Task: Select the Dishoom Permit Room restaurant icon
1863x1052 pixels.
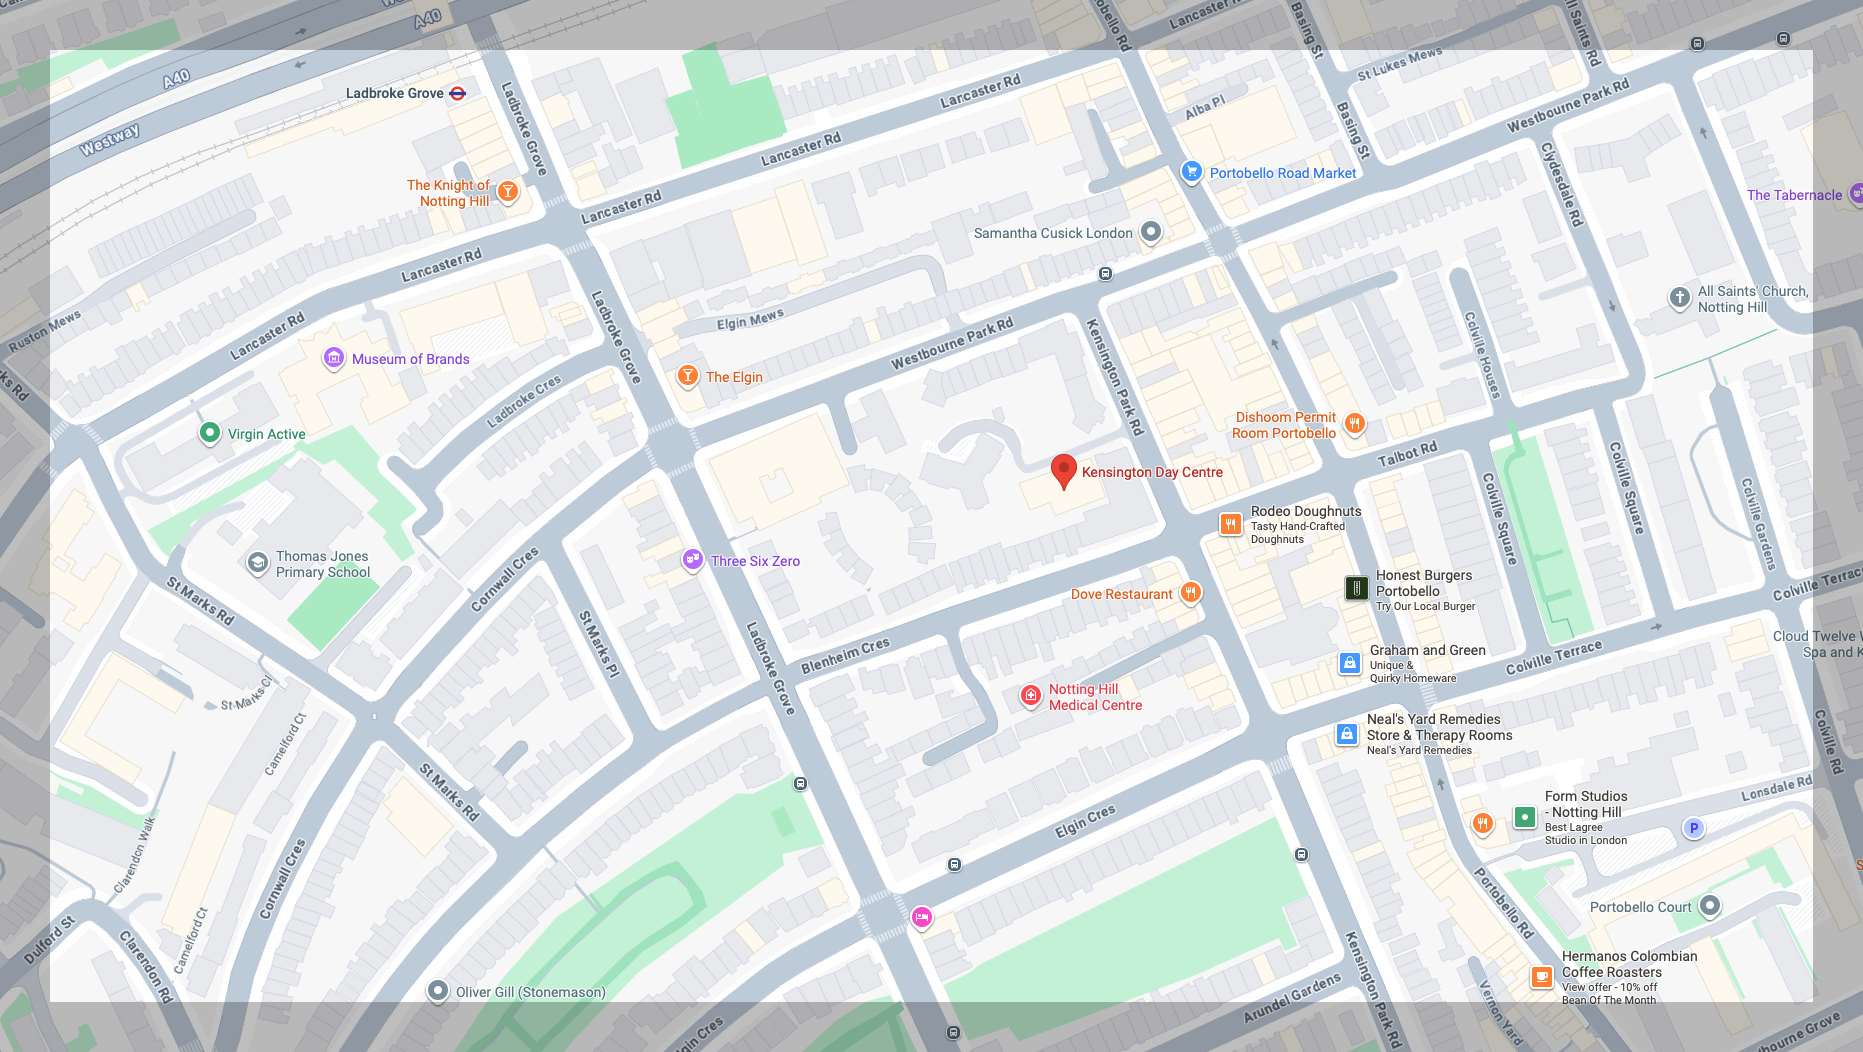Action: pos(1354,424)
